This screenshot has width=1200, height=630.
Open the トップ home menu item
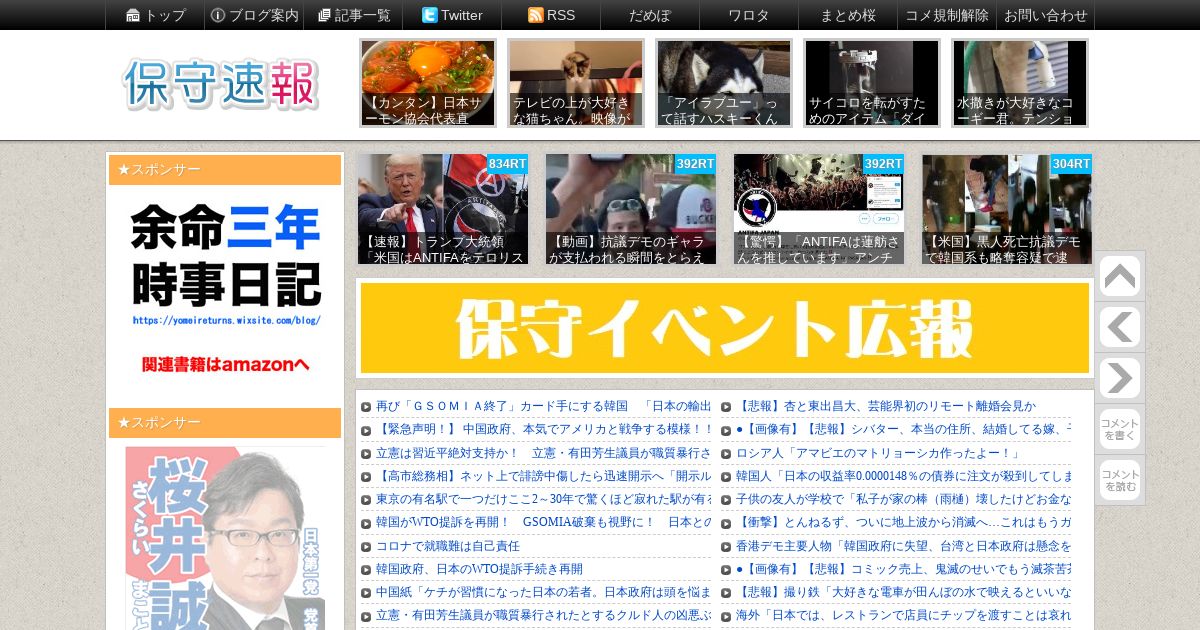pyautogui.click(x=156, y=15)
